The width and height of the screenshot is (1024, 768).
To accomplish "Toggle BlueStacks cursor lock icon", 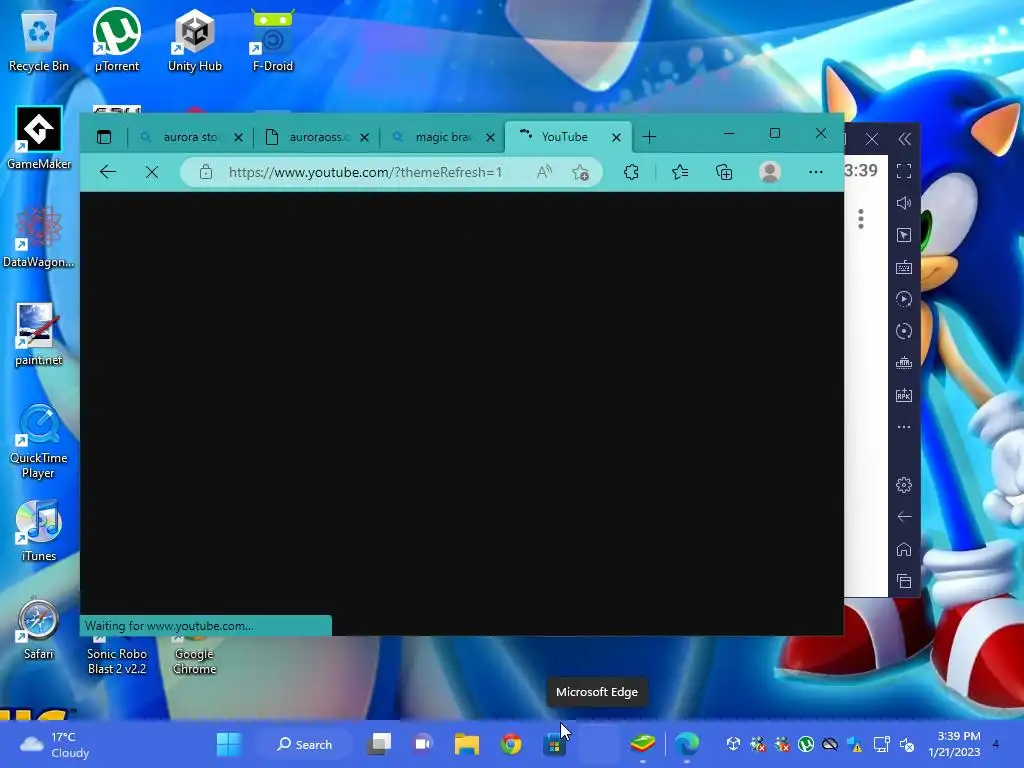I will (x=904, y=235).
